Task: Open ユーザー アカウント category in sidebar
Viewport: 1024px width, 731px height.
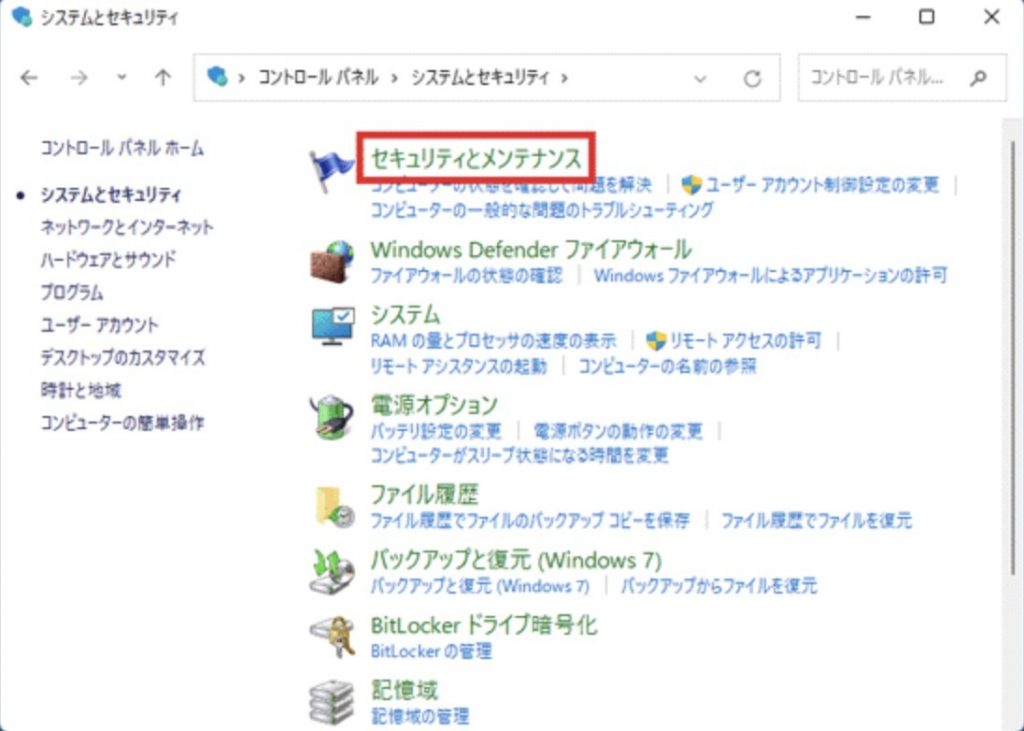Action: pyautogui.click(x=99, y=325)
